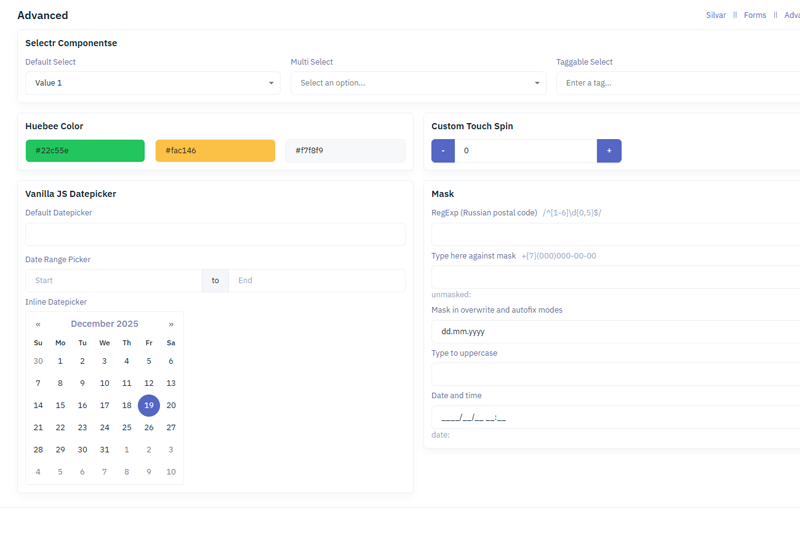Image resolution: width=800 pixels, height=533 pixels.
Task: Click the #f7f8f9 color field
Action: tap(345, 151)
